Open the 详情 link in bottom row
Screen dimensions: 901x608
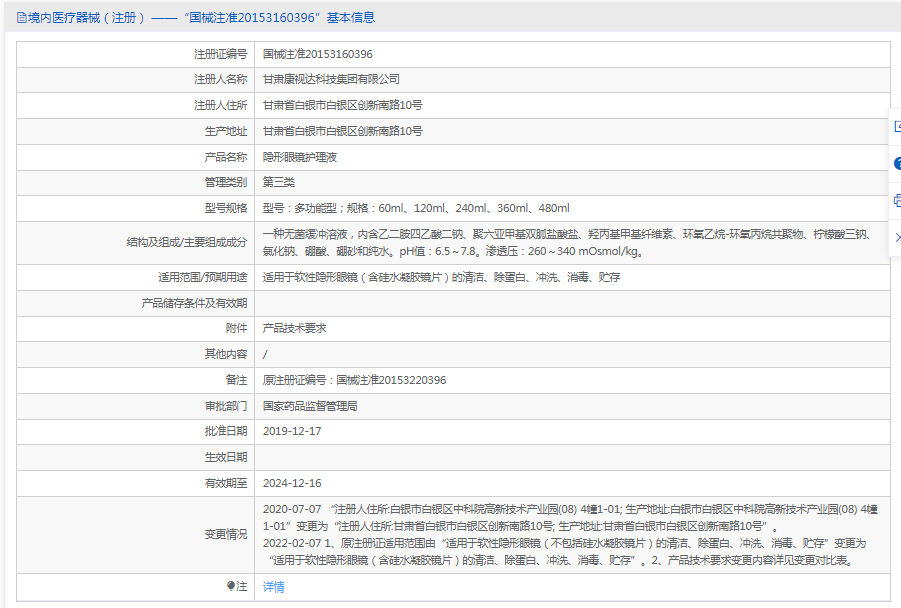pyautogui.click(x=273, y=587)
